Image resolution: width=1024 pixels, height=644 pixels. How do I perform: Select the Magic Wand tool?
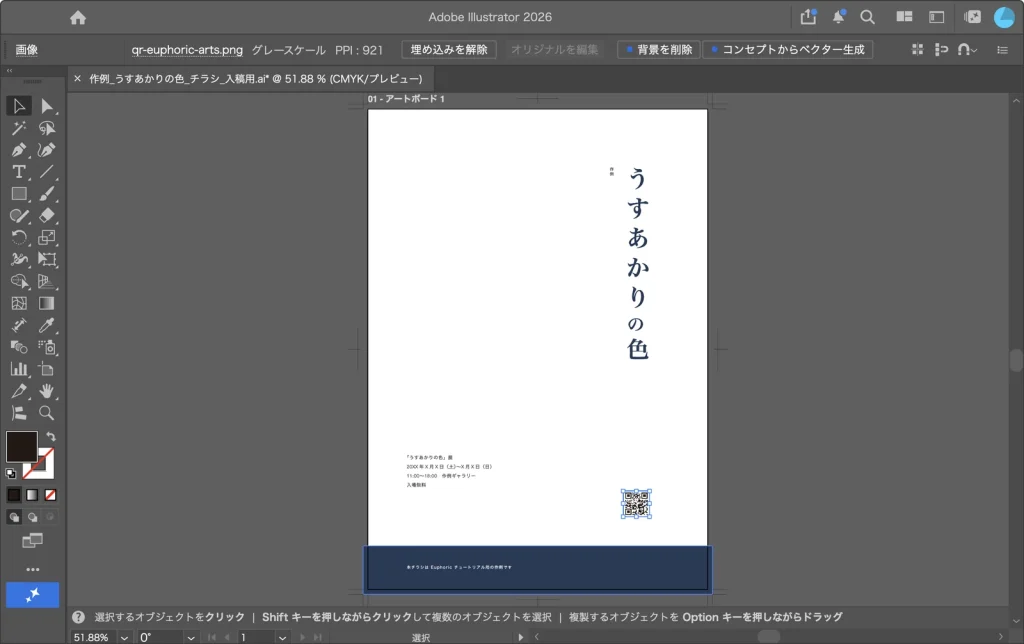pyautogui.click(x=19, y=128)
